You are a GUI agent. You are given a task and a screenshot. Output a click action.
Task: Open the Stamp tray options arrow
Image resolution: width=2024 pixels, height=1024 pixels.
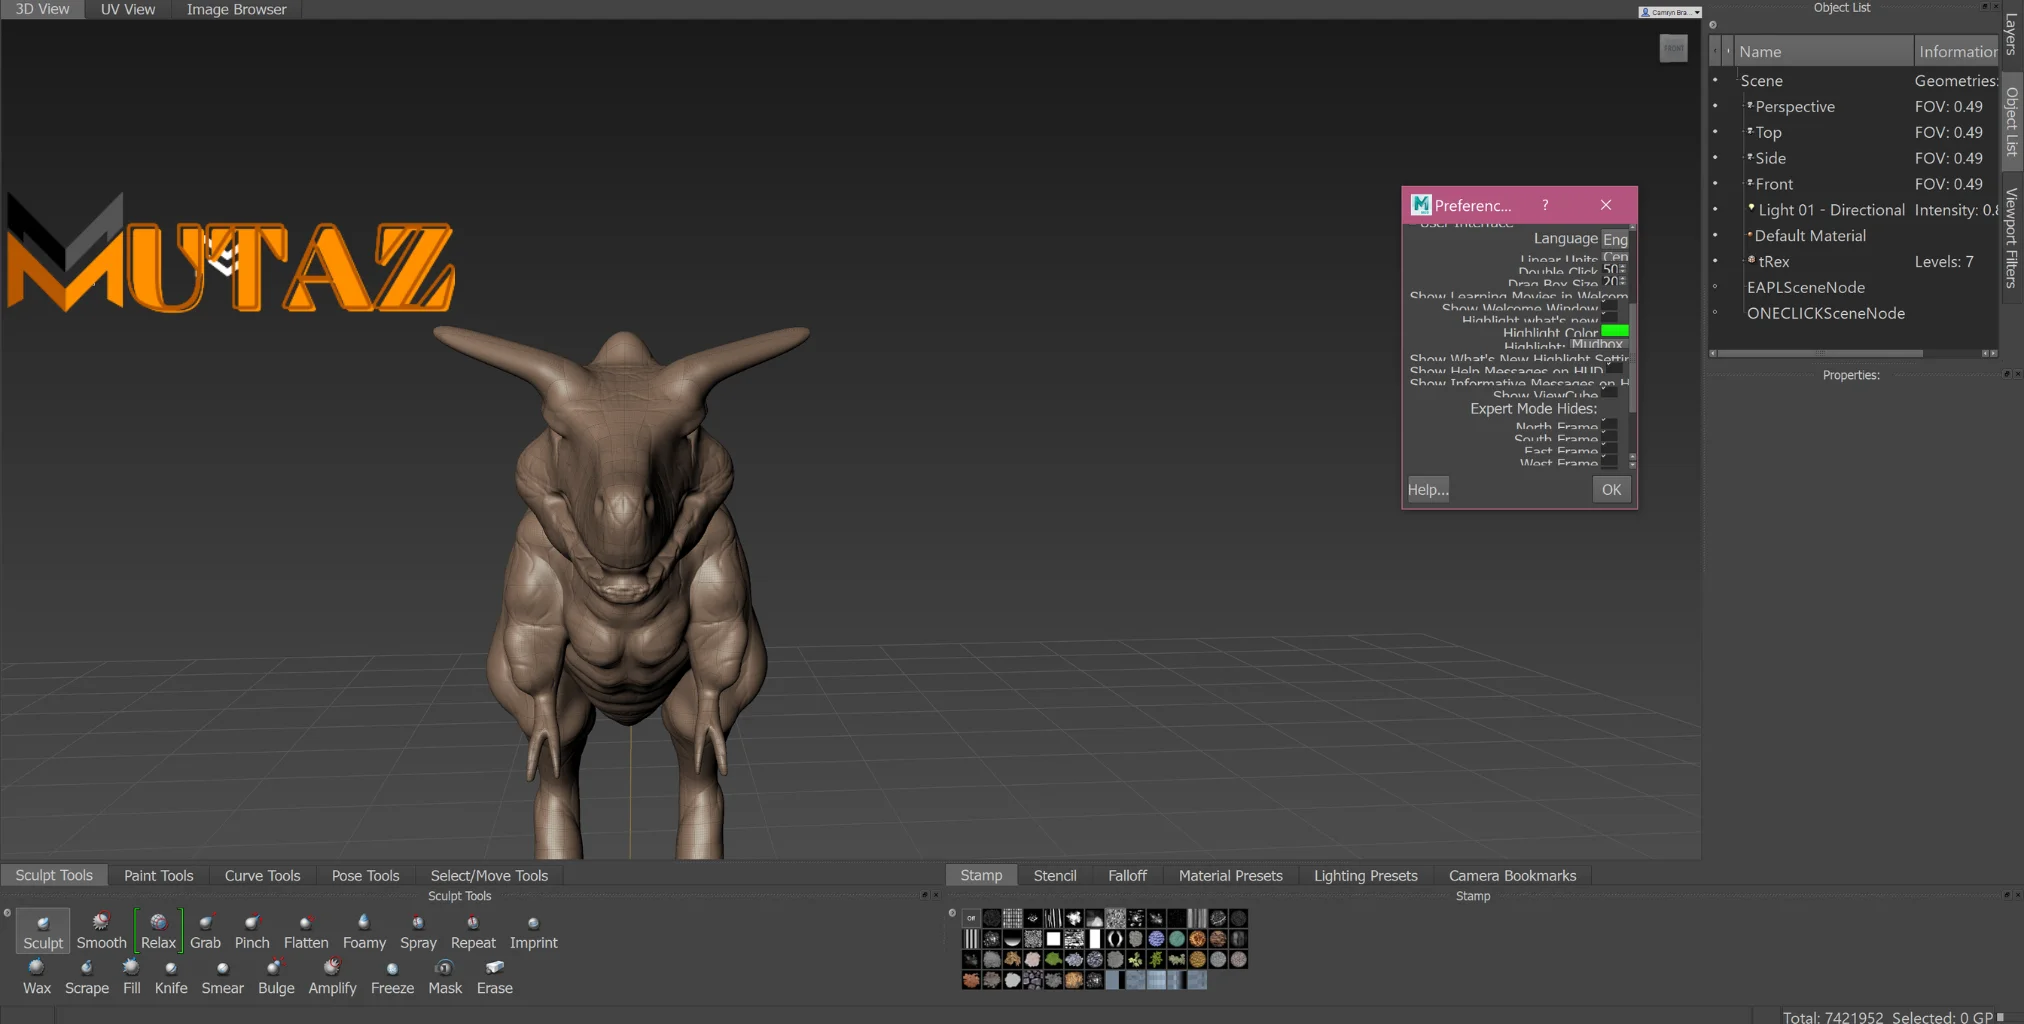[952, 912]
